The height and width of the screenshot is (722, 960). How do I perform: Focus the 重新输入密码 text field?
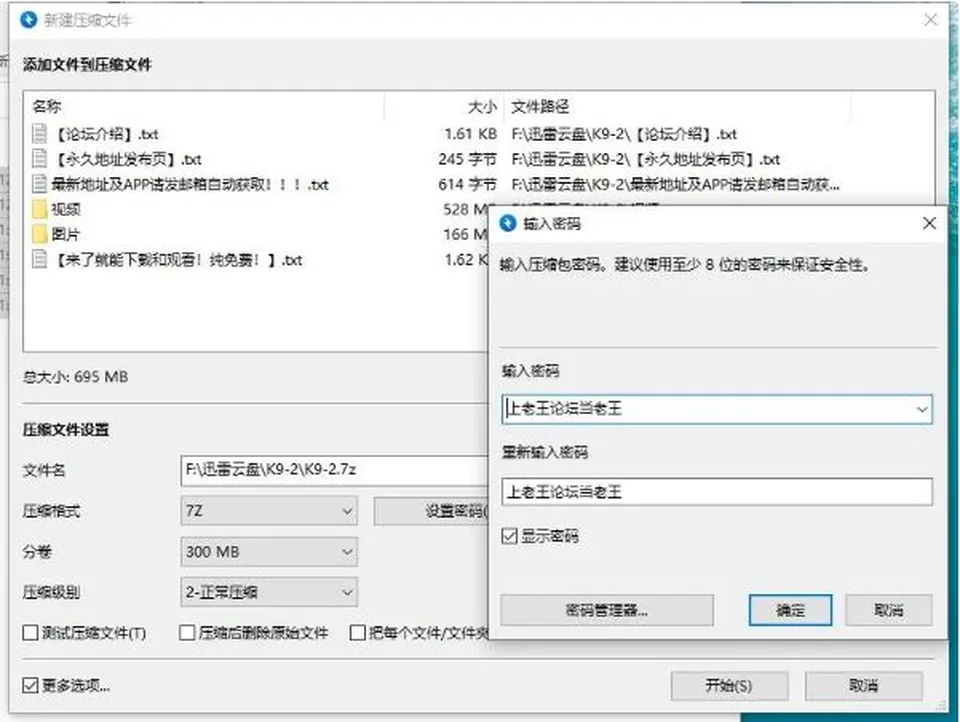[717, 492]
